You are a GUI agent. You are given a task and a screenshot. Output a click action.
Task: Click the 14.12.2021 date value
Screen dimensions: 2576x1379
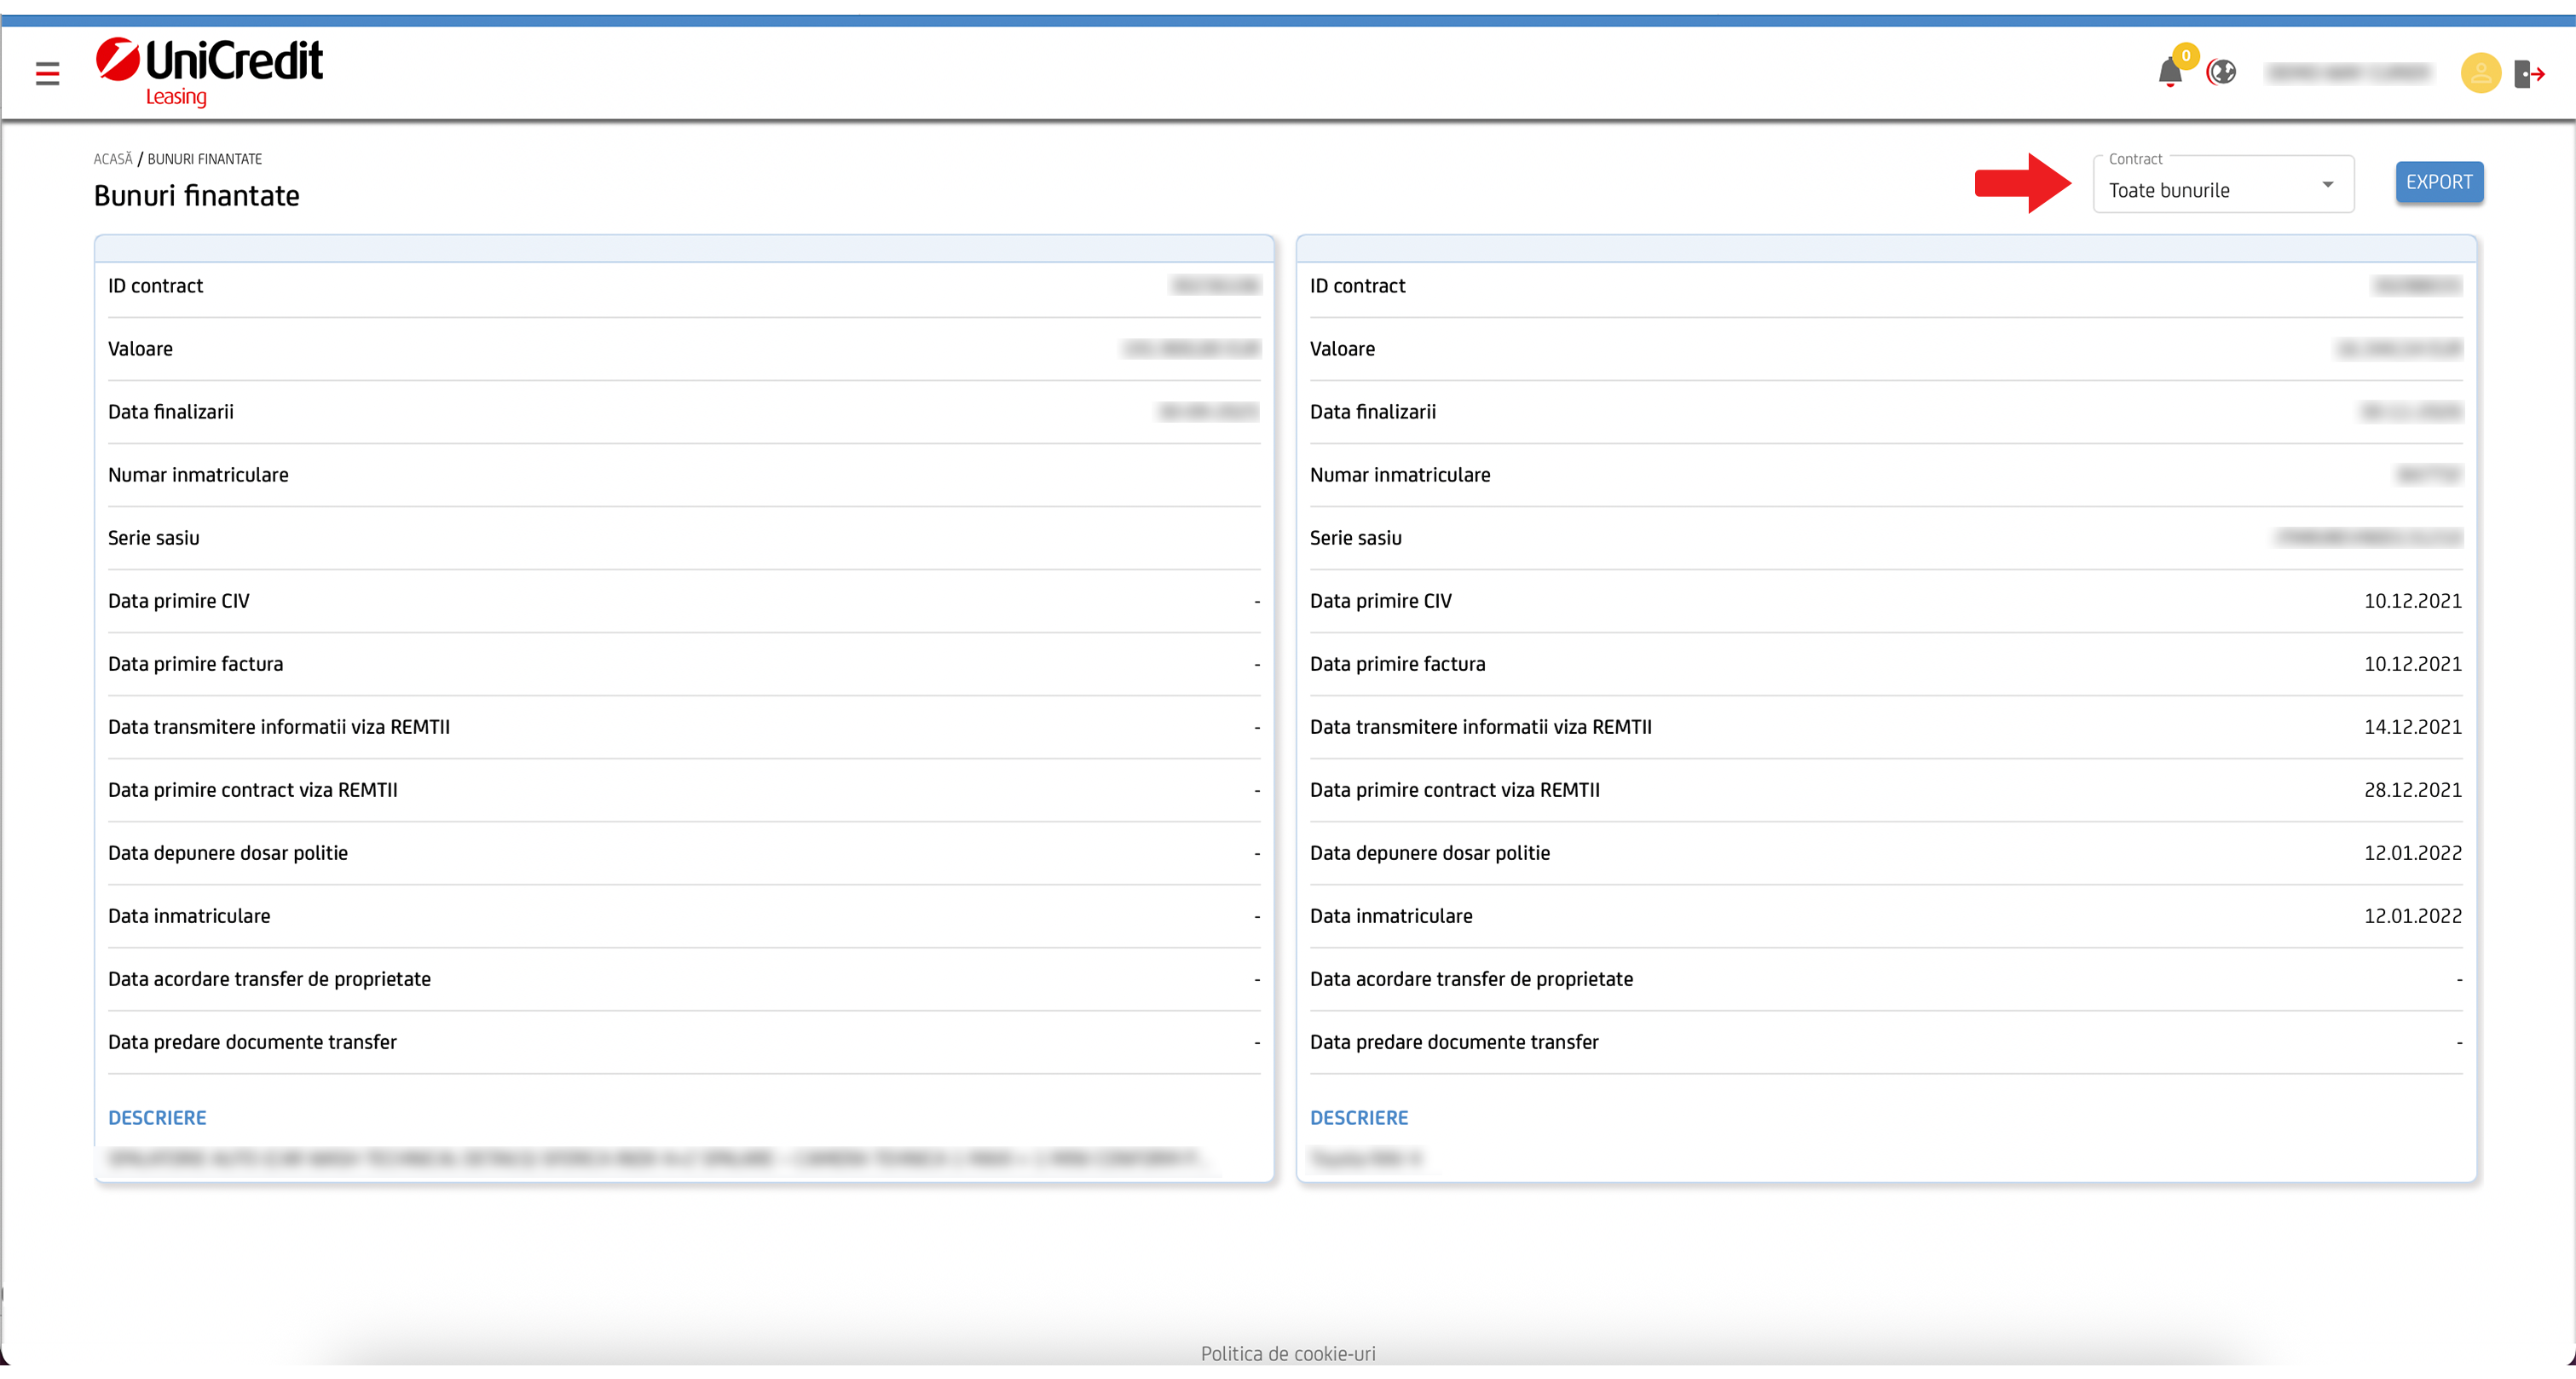point(2412,726)
